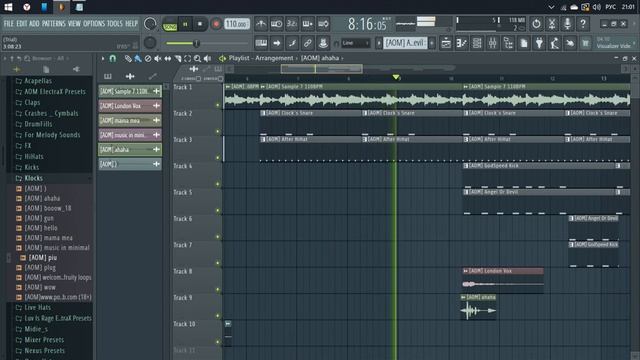
Task: Open the Playlist view icon
Action: pos(446,43)
